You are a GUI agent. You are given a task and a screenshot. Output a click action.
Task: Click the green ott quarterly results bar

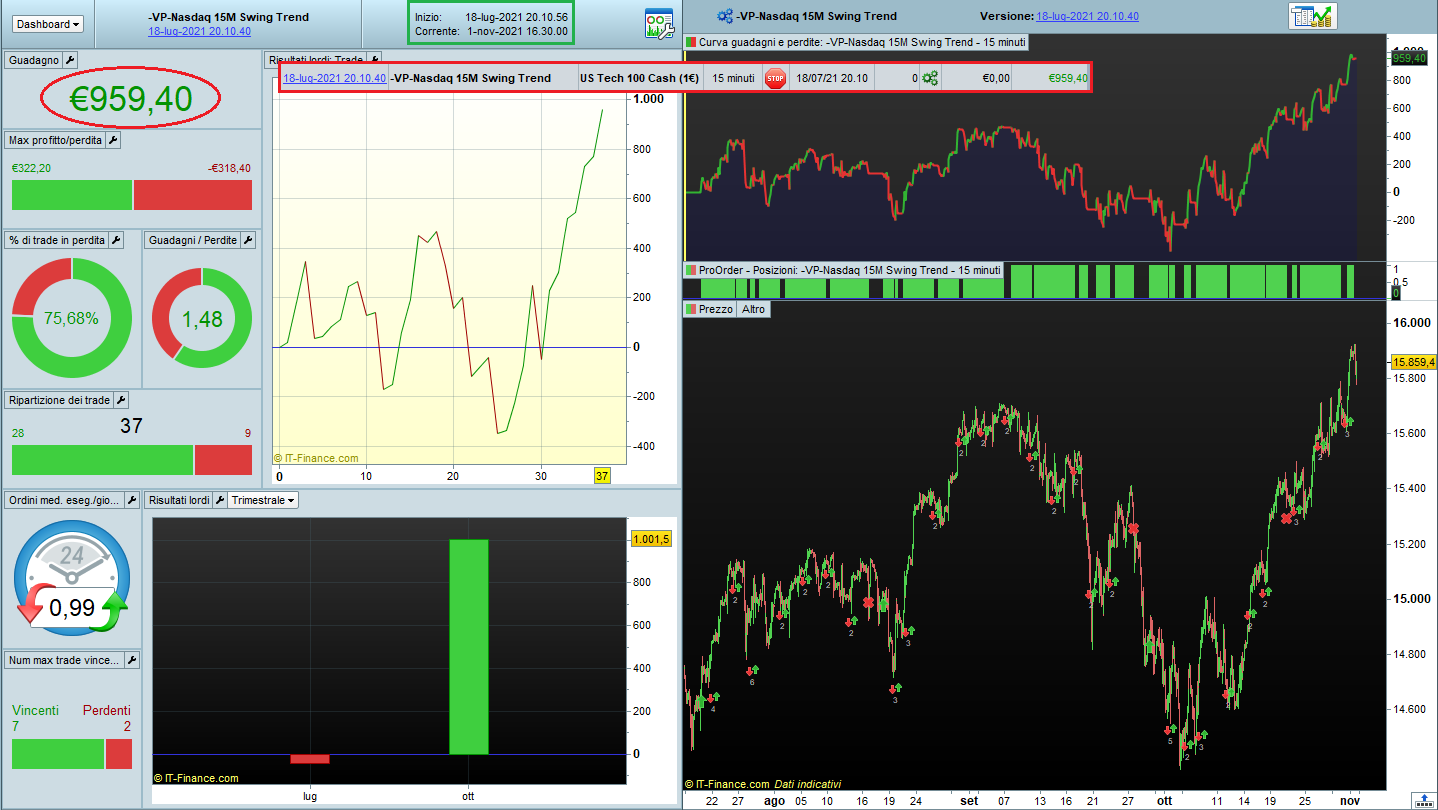[469, 647]
